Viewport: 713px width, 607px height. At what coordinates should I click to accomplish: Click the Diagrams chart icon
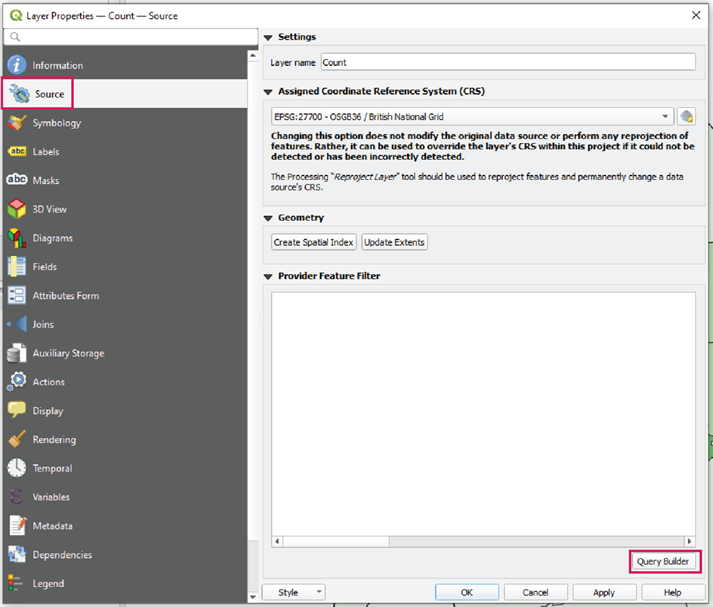(x=17, y=238)
